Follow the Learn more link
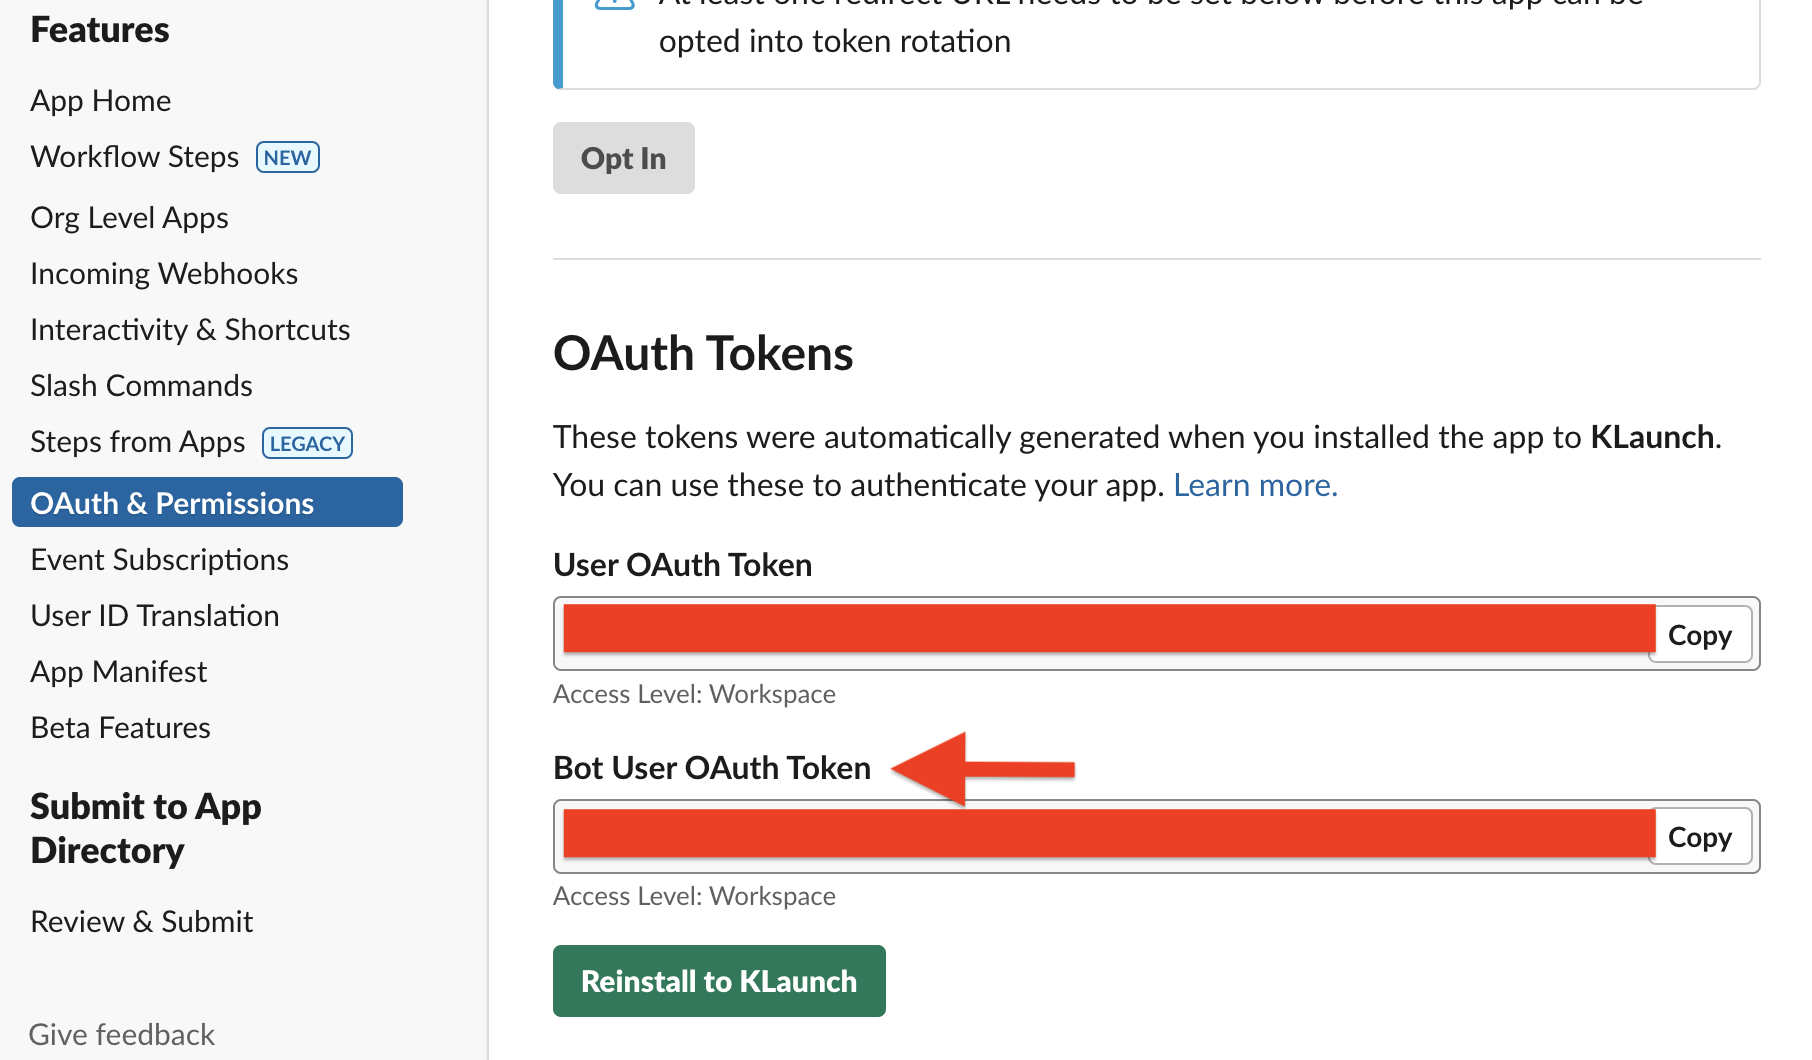 1255,485
